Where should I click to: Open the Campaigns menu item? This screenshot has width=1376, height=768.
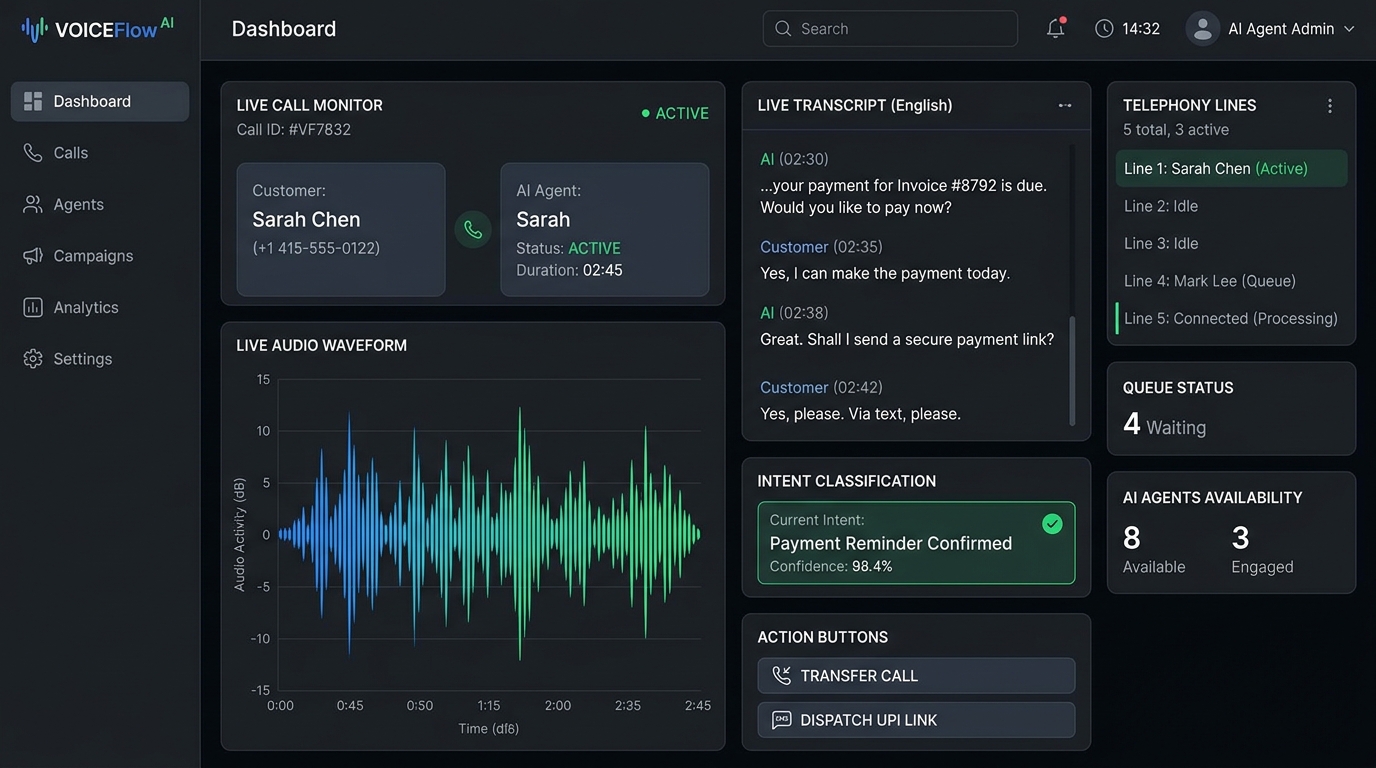pyautogui.click(x=100, y=256)
